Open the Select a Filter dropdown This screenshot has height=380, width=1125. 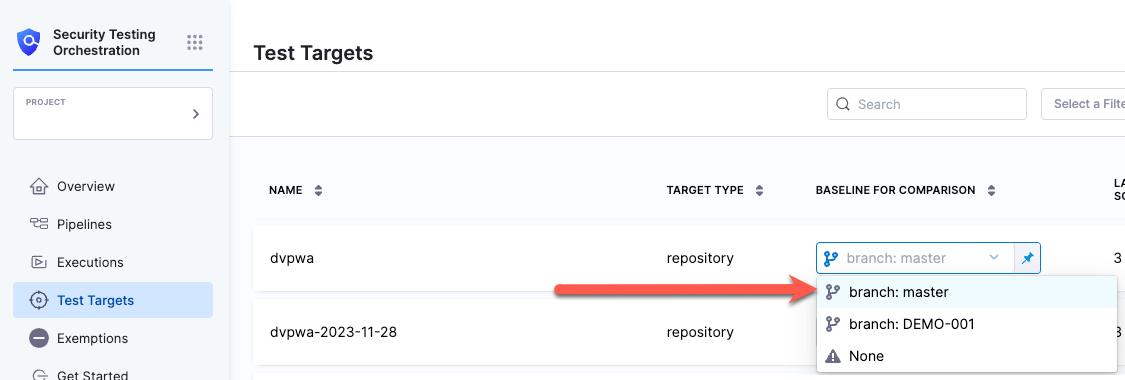pos(1083,104)
